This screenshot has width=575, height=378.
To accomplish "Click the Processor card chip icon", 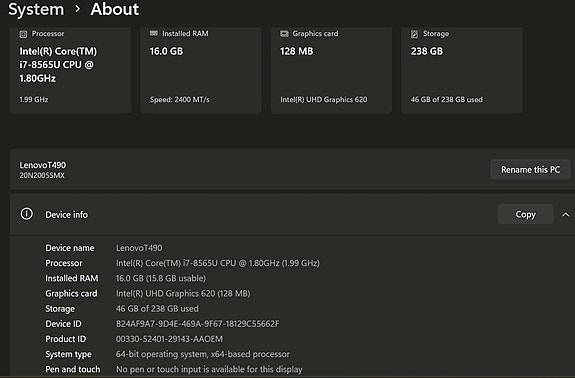I will click(x=23, y=34).
